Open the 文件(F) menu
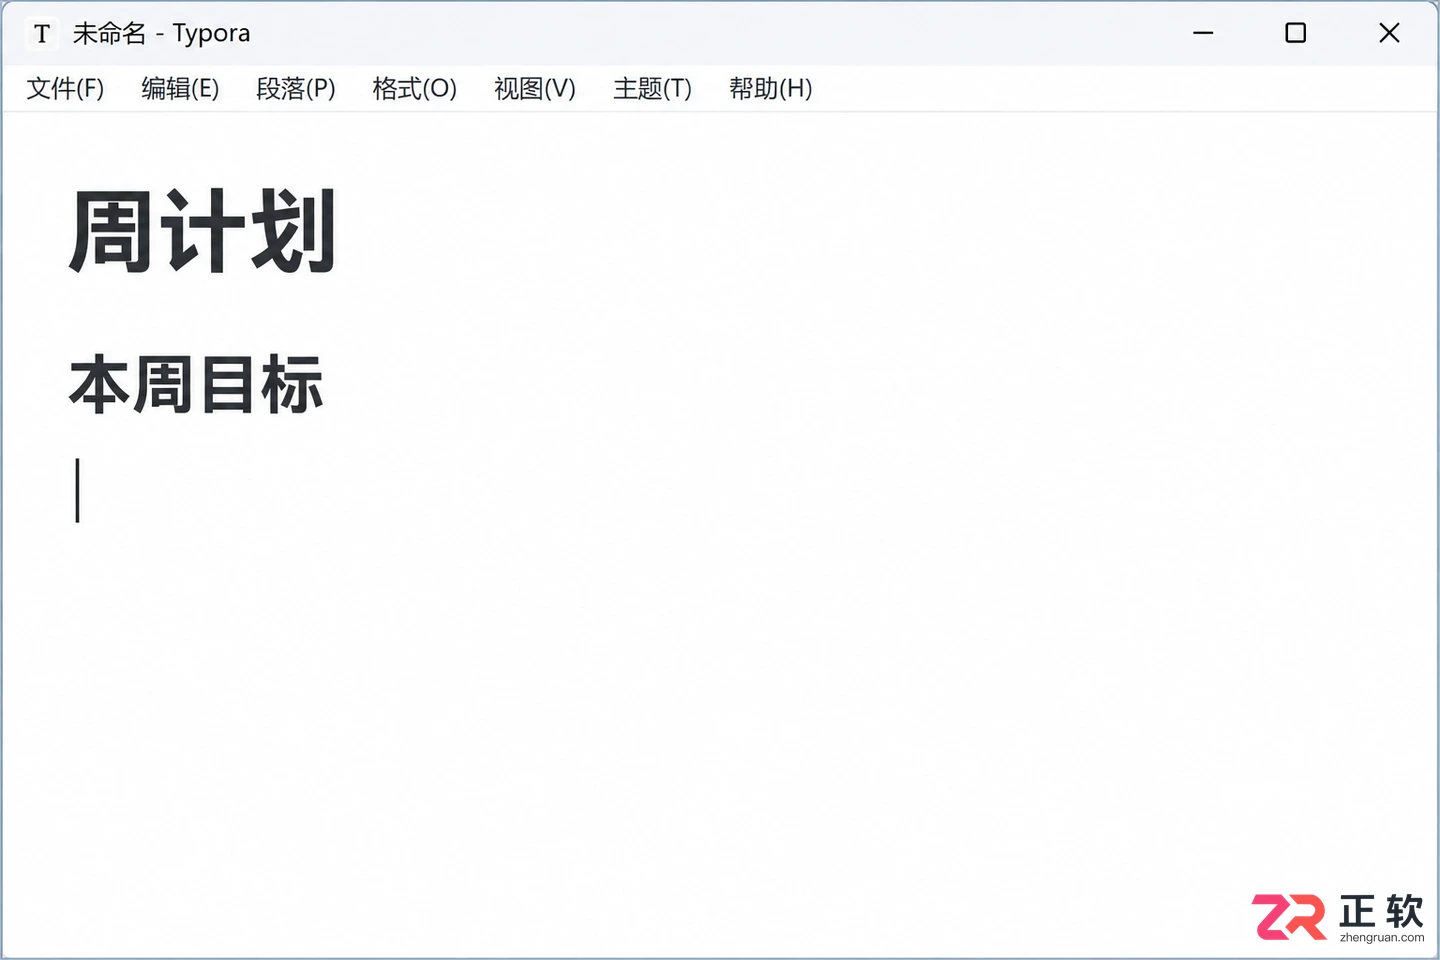Screen dimensions: 1440x960 pyautogui.click(x=65, y=89)
